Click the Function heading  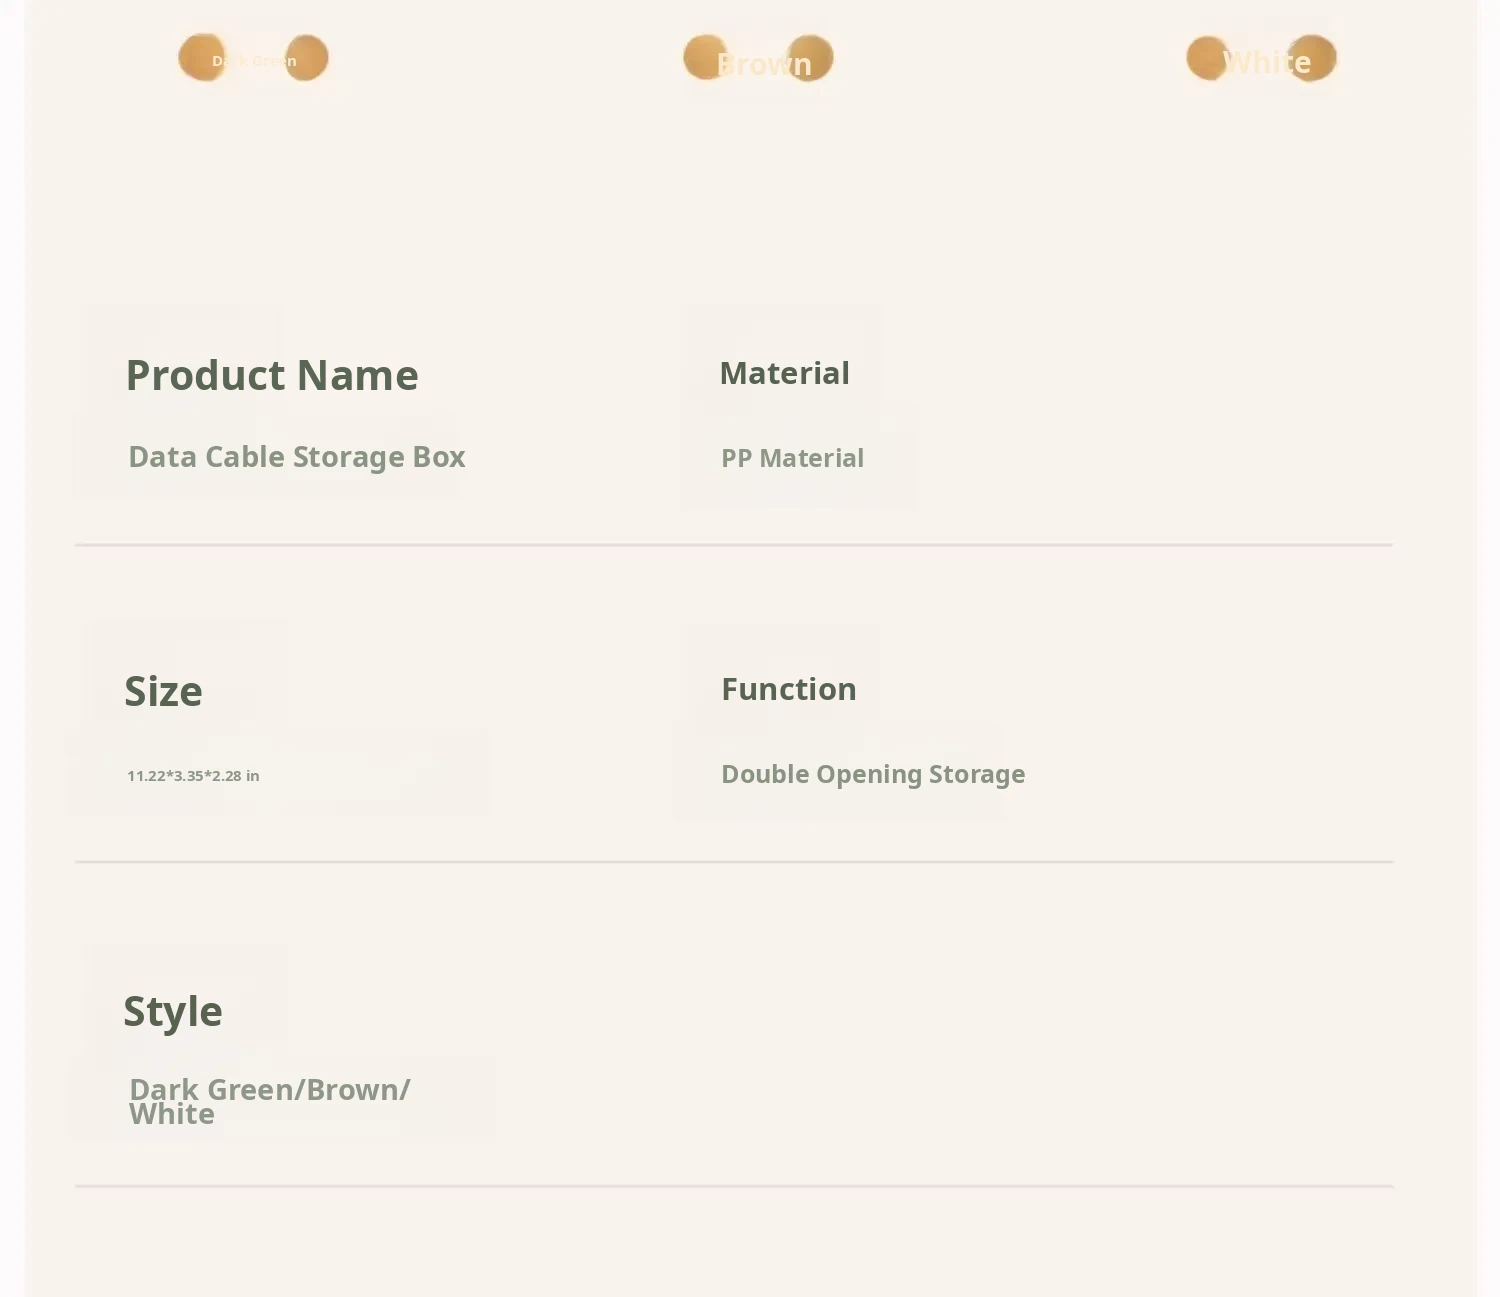[x=789, y=689]
